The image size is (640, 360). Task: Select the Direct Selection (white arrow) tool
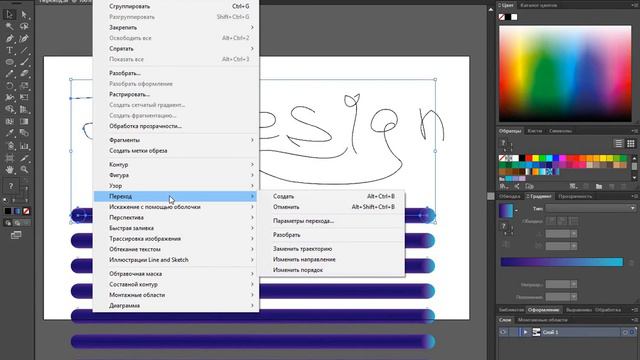pyautogui.click(x=24, y=15)
